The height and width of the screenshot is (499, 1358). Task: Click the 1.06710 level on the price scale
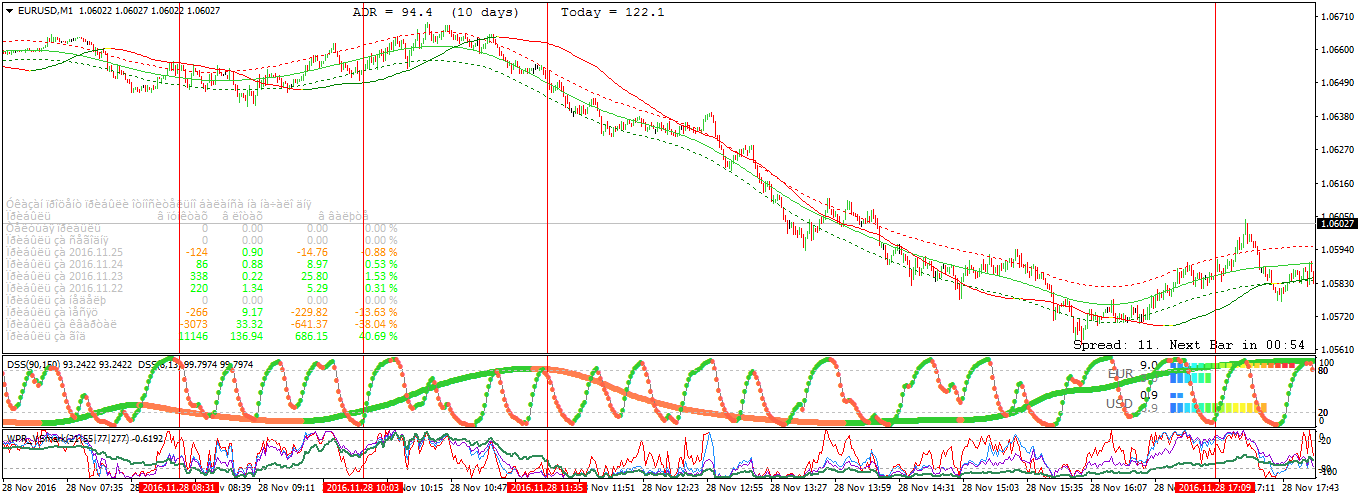[1337, 17]
